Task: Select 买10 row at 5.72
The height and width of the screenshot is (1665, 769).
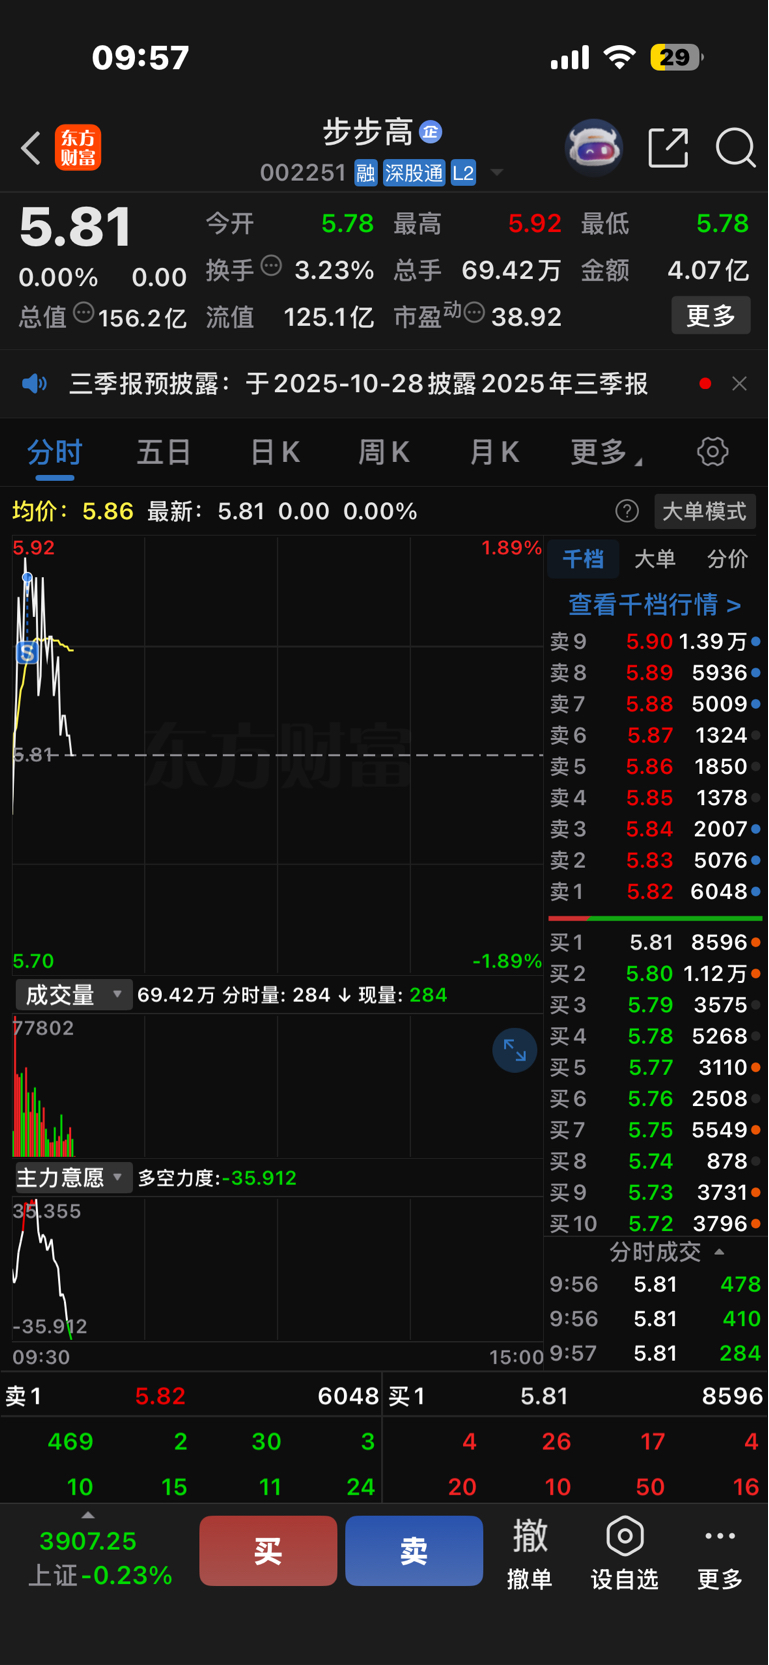Action: [655, 1223]
